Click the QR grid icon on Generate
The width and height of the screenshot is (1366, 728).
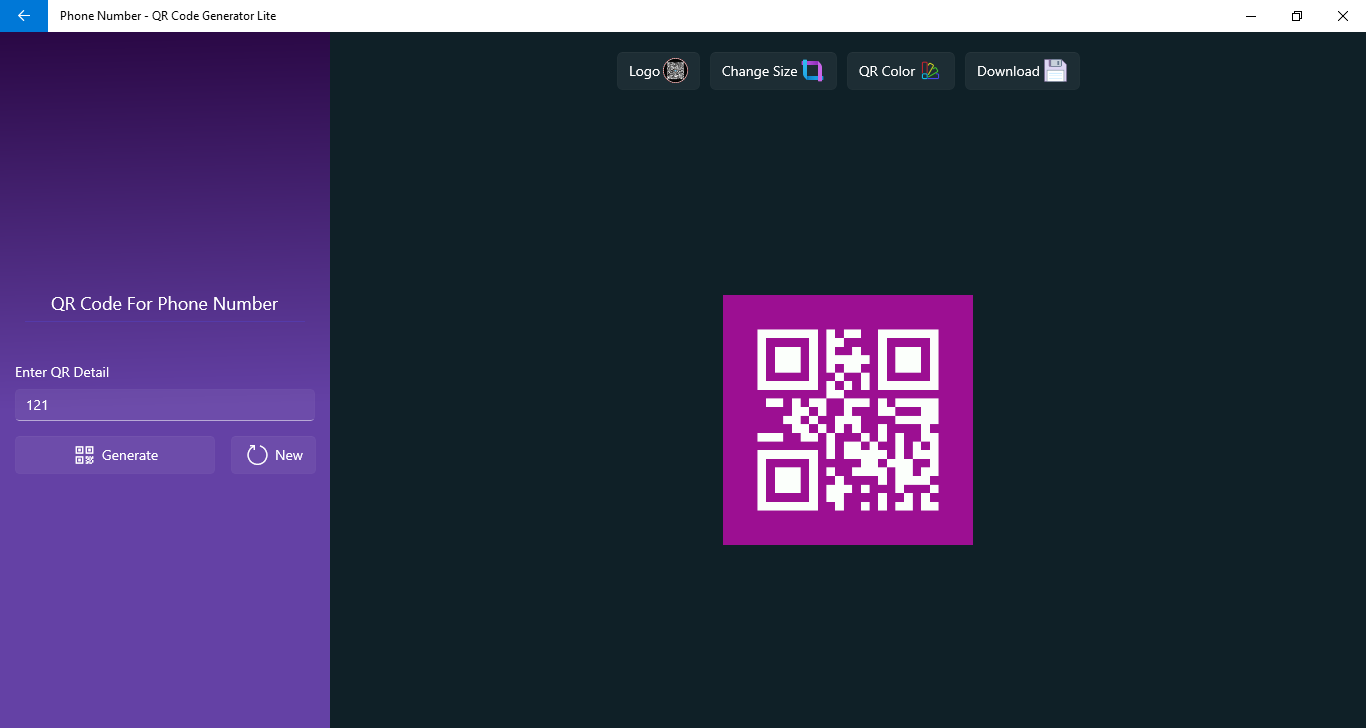pos(85,455)
